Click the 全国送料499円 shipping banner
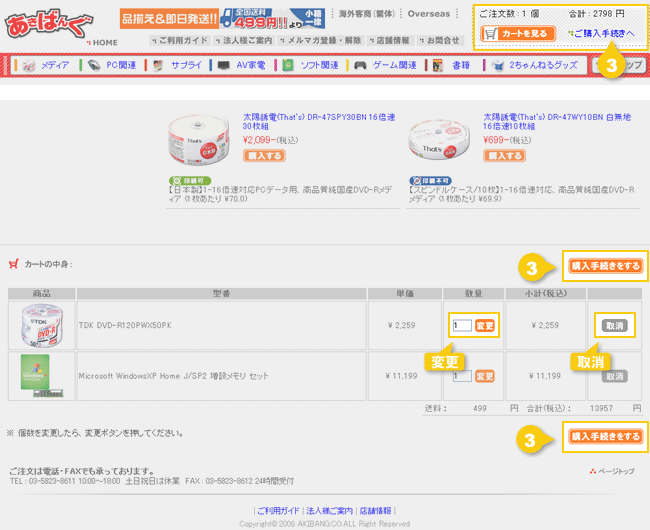650x530 pixels. click(272, 19)
